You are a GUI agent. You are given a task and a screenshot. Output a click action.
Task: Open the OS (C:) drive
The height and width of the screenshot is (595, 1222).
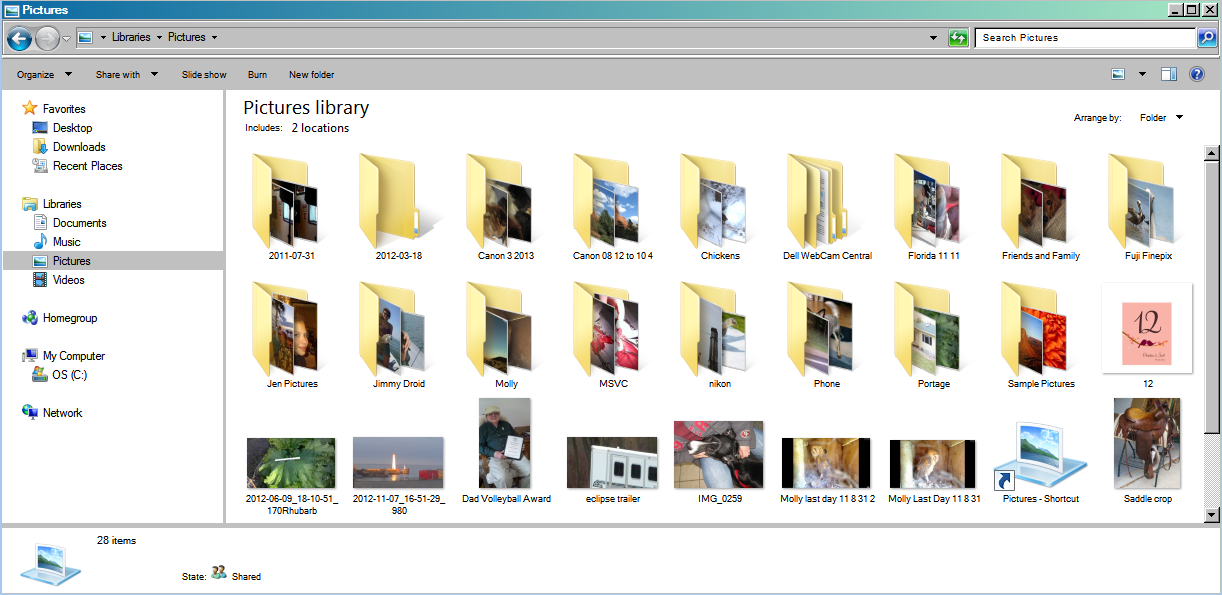tap(69, 375)
